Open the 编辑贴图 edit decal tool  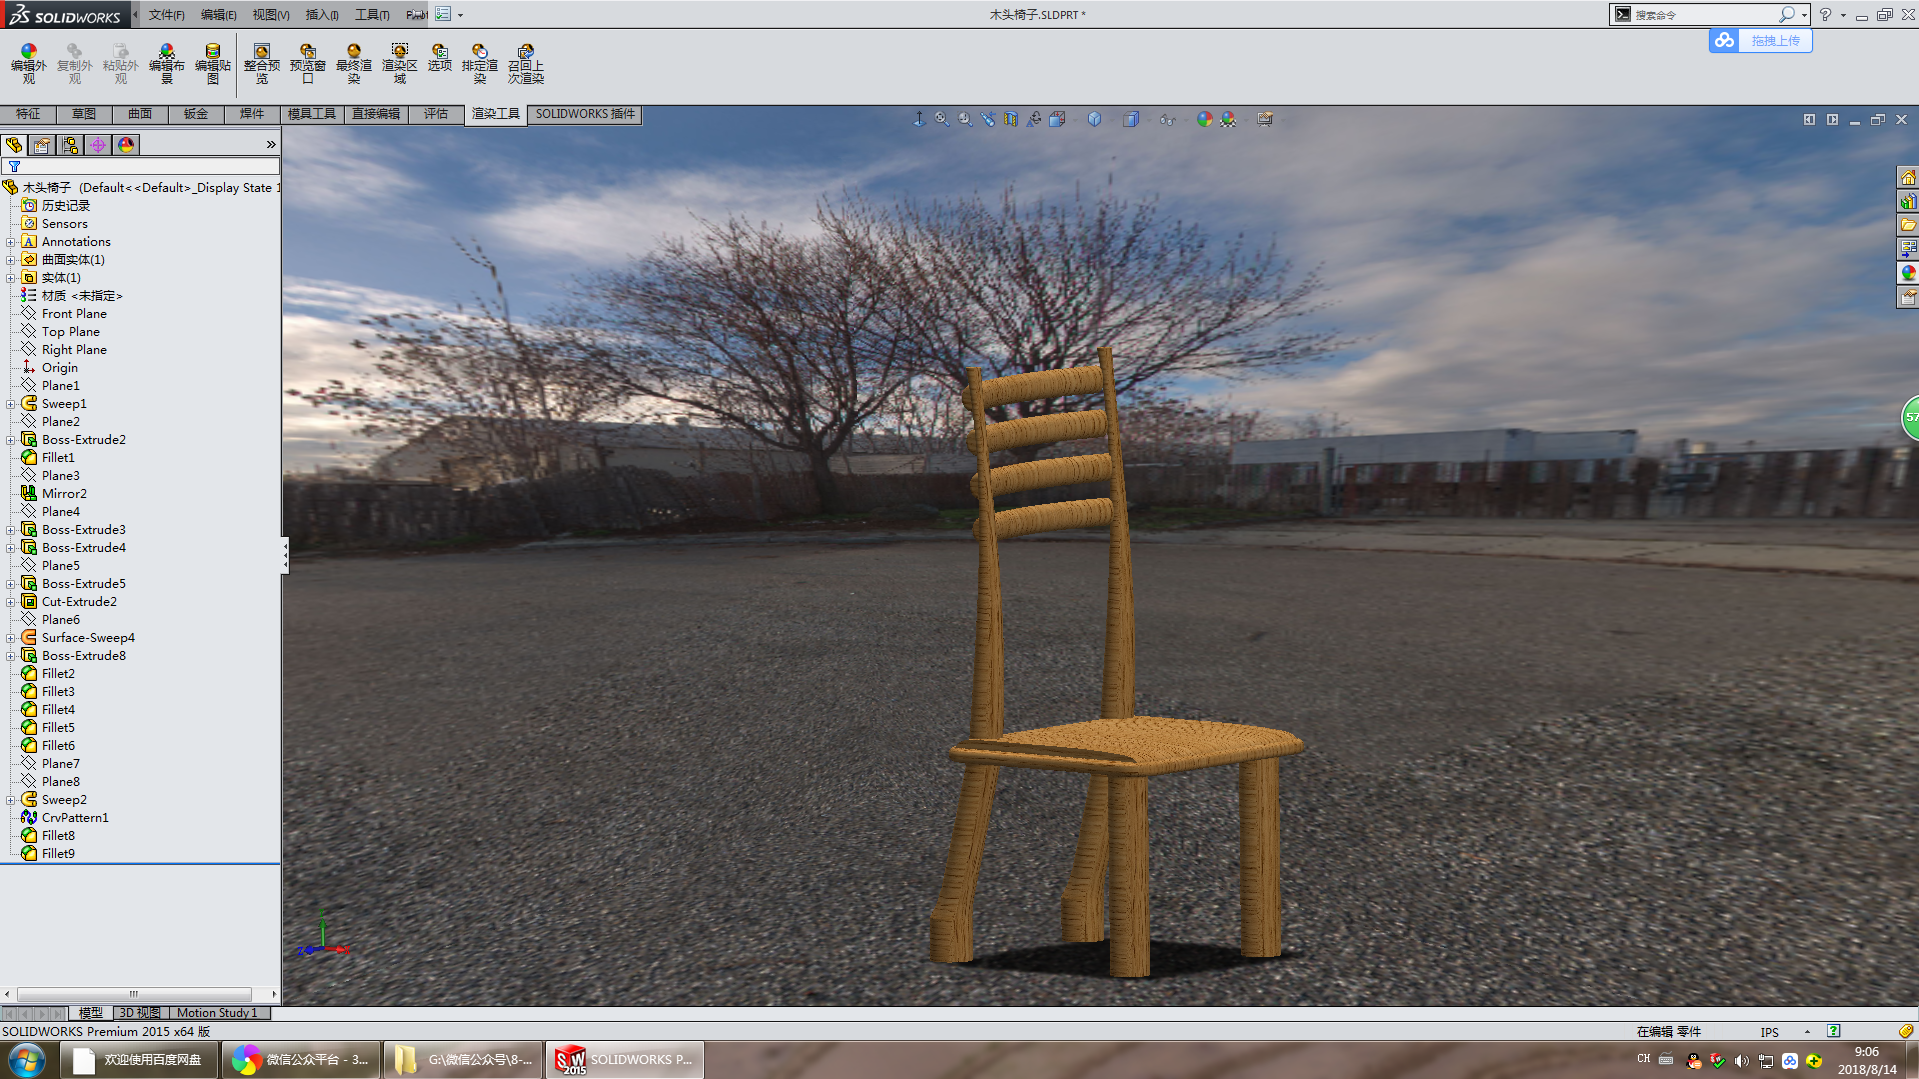tap(213, 63)
